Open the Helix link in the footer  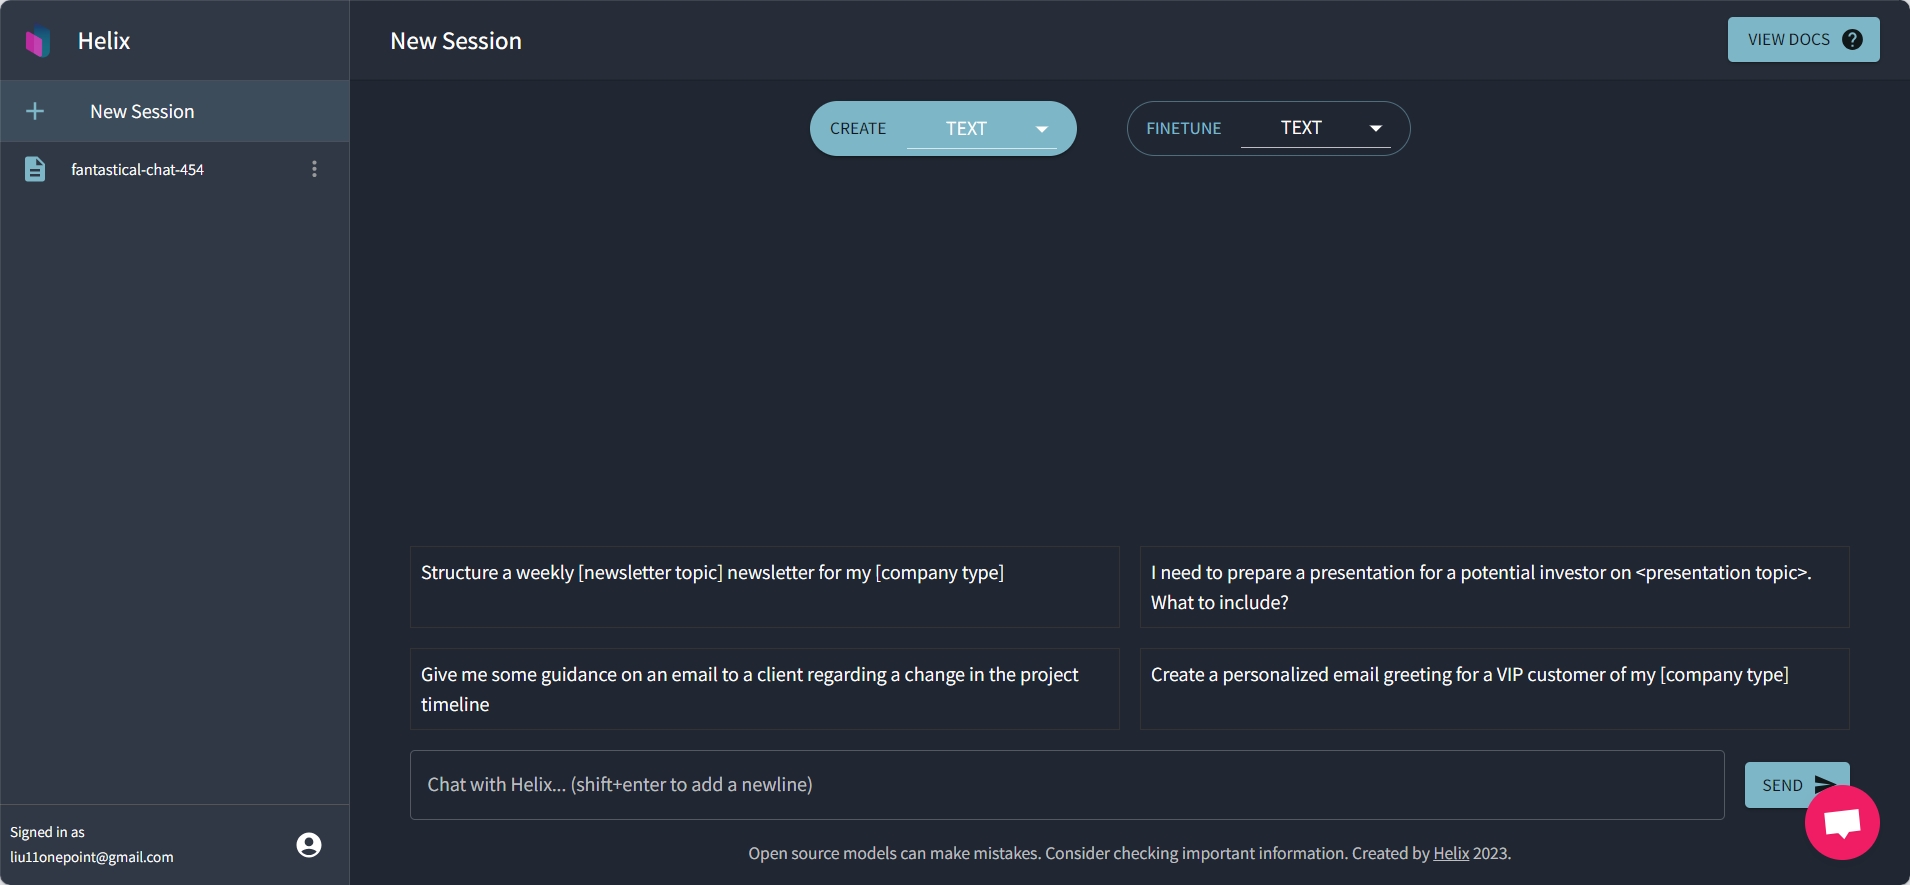point(1451,853)
